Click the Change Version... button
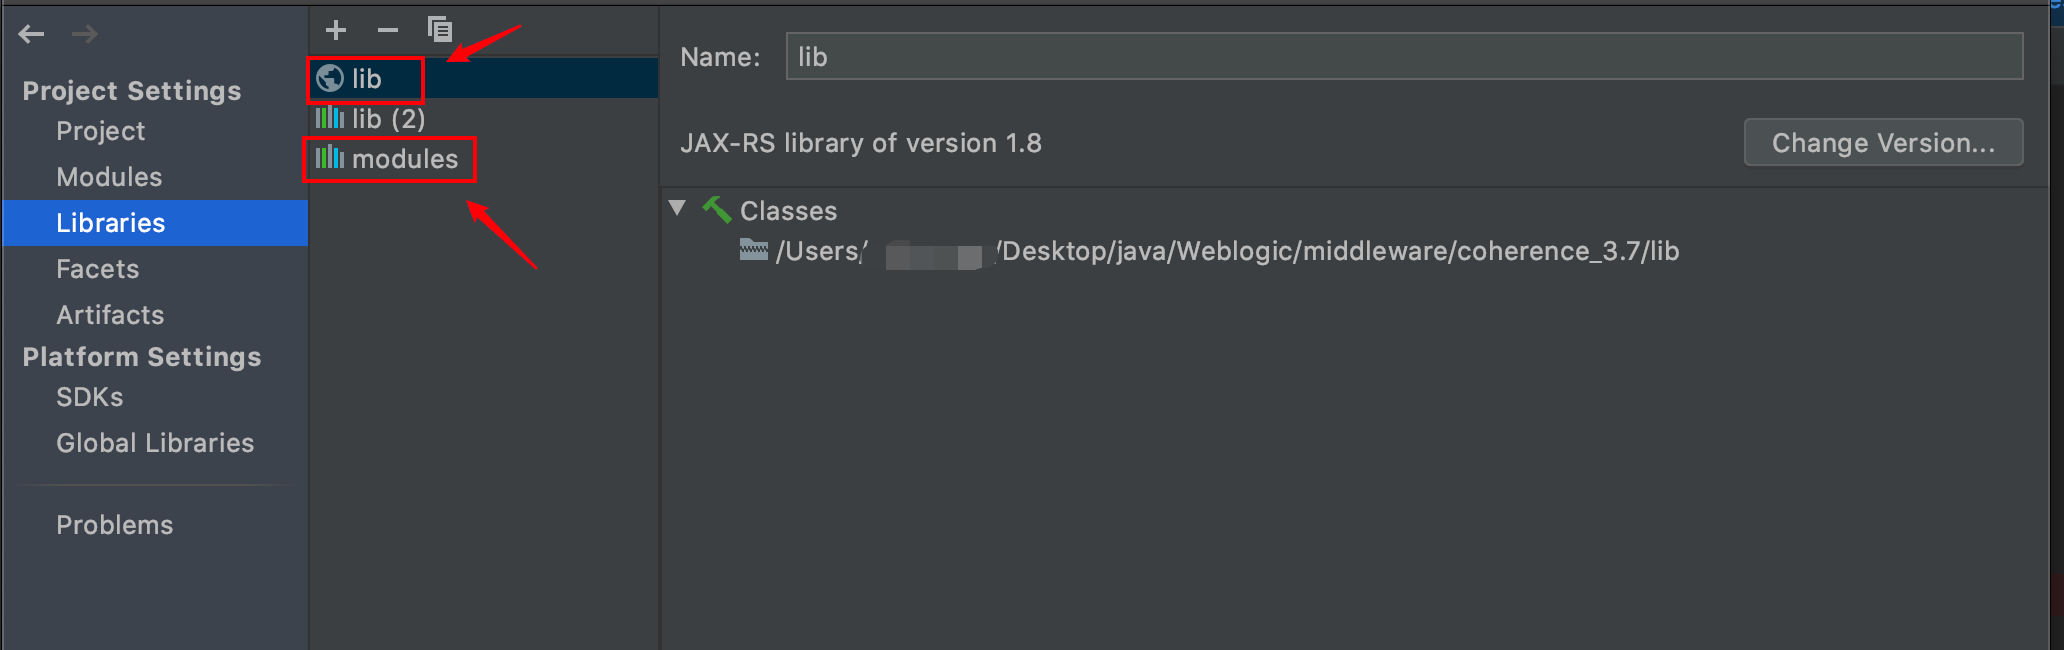Screen dimensions: 2064x650 [x=1883, y=143]
